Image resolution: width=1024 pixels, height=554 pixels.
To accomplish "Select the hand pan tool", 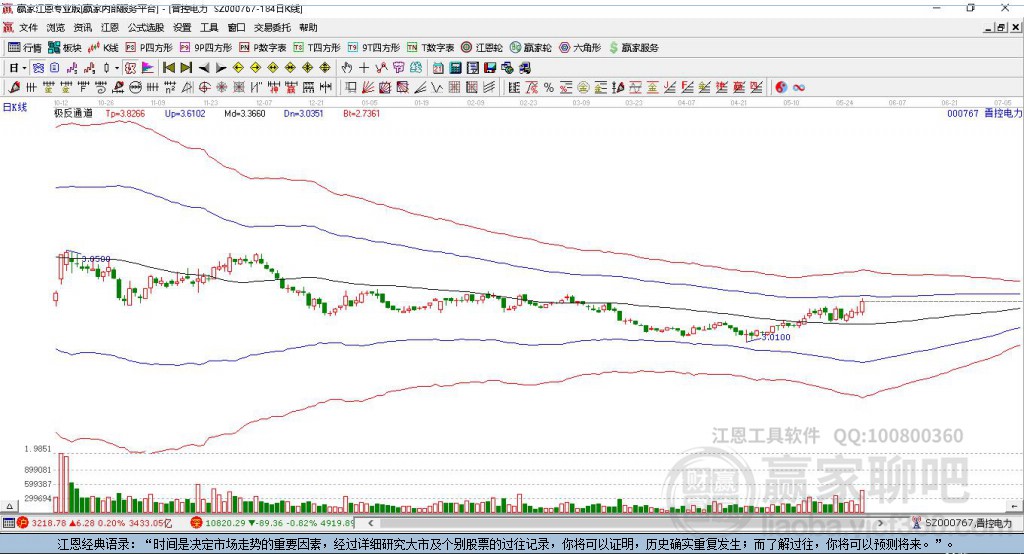I will coord(347,68).
